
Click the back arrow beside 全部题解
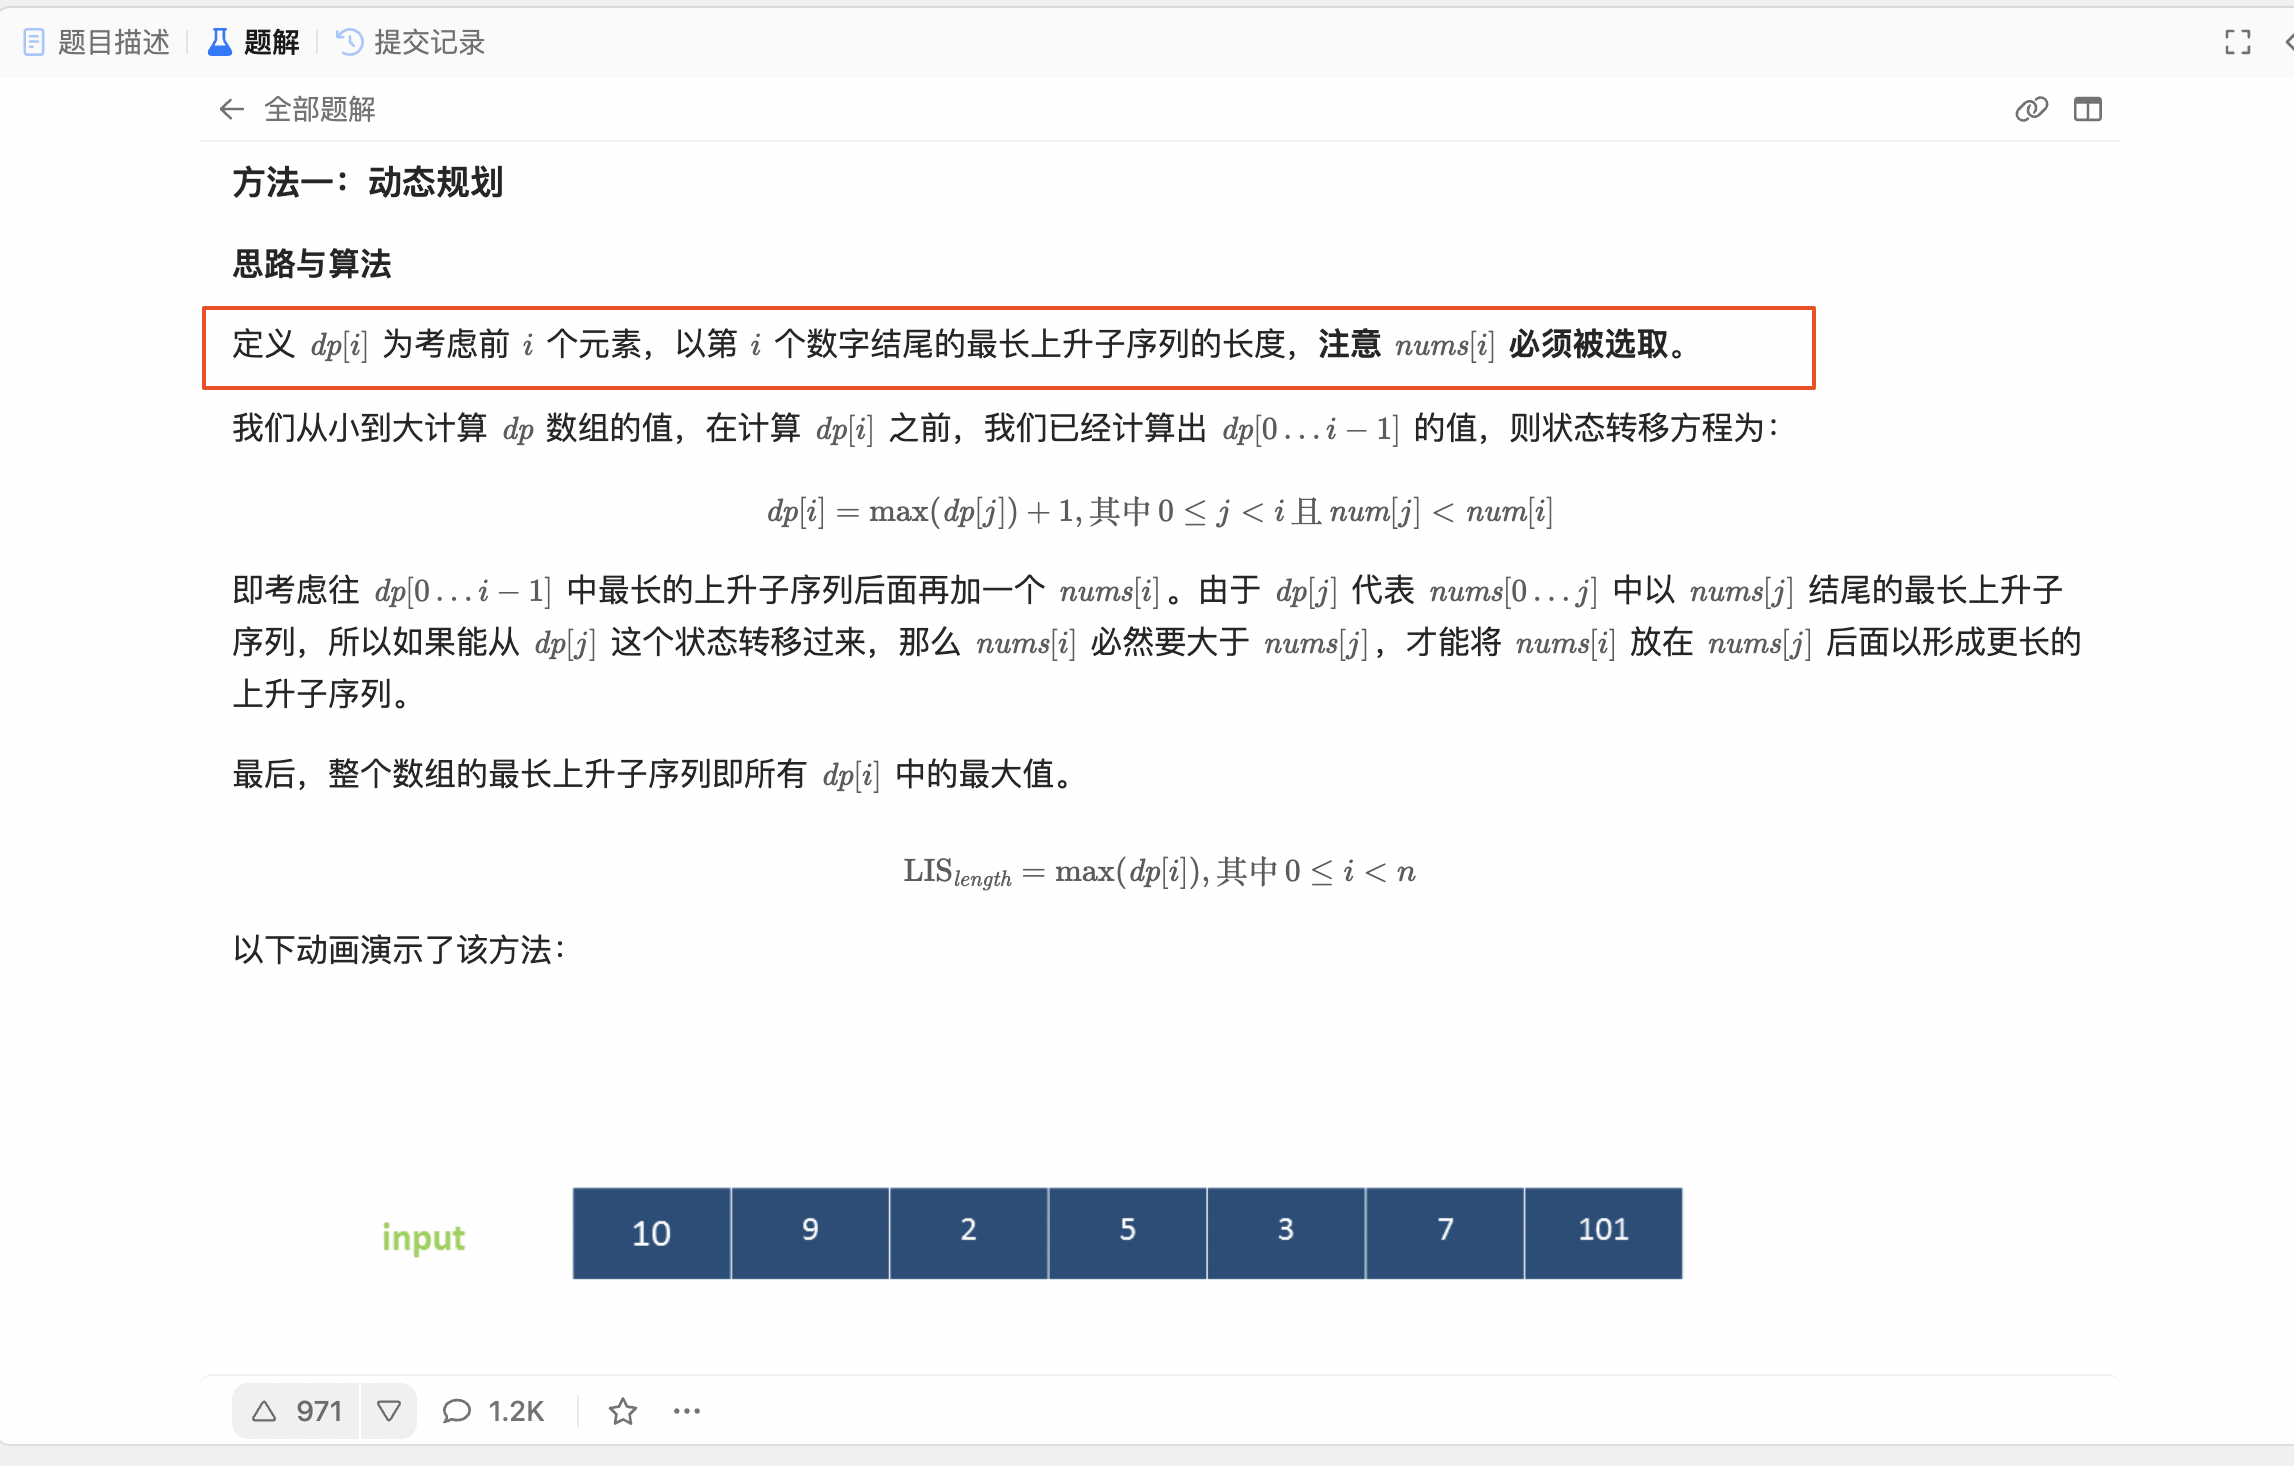(x=232, y=109)
